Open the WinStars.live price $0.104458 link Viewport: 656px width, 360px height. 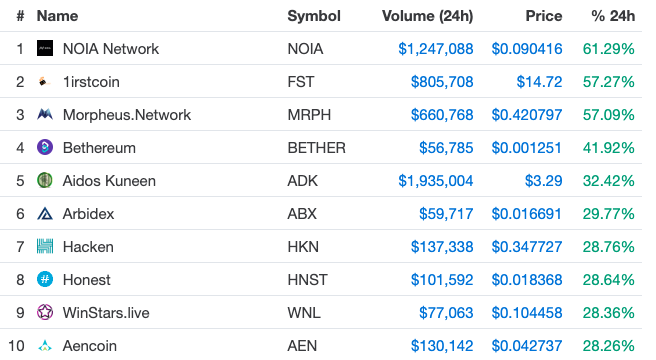(x=527, y=313)
